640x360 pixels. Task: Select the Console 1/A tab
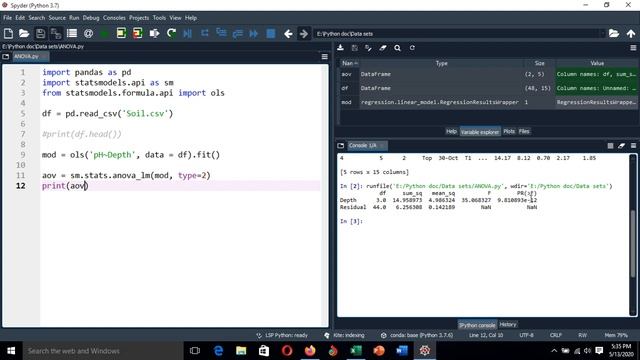click(367, 146)
